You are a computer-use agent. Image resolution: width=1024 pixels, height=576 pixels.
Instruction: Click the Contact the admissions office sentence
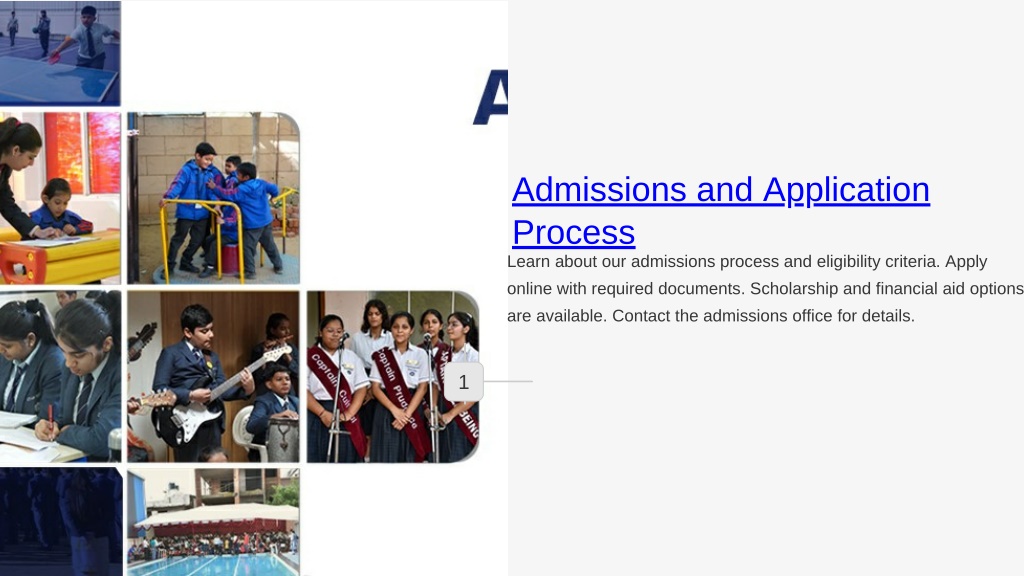(x=763, y=316)
